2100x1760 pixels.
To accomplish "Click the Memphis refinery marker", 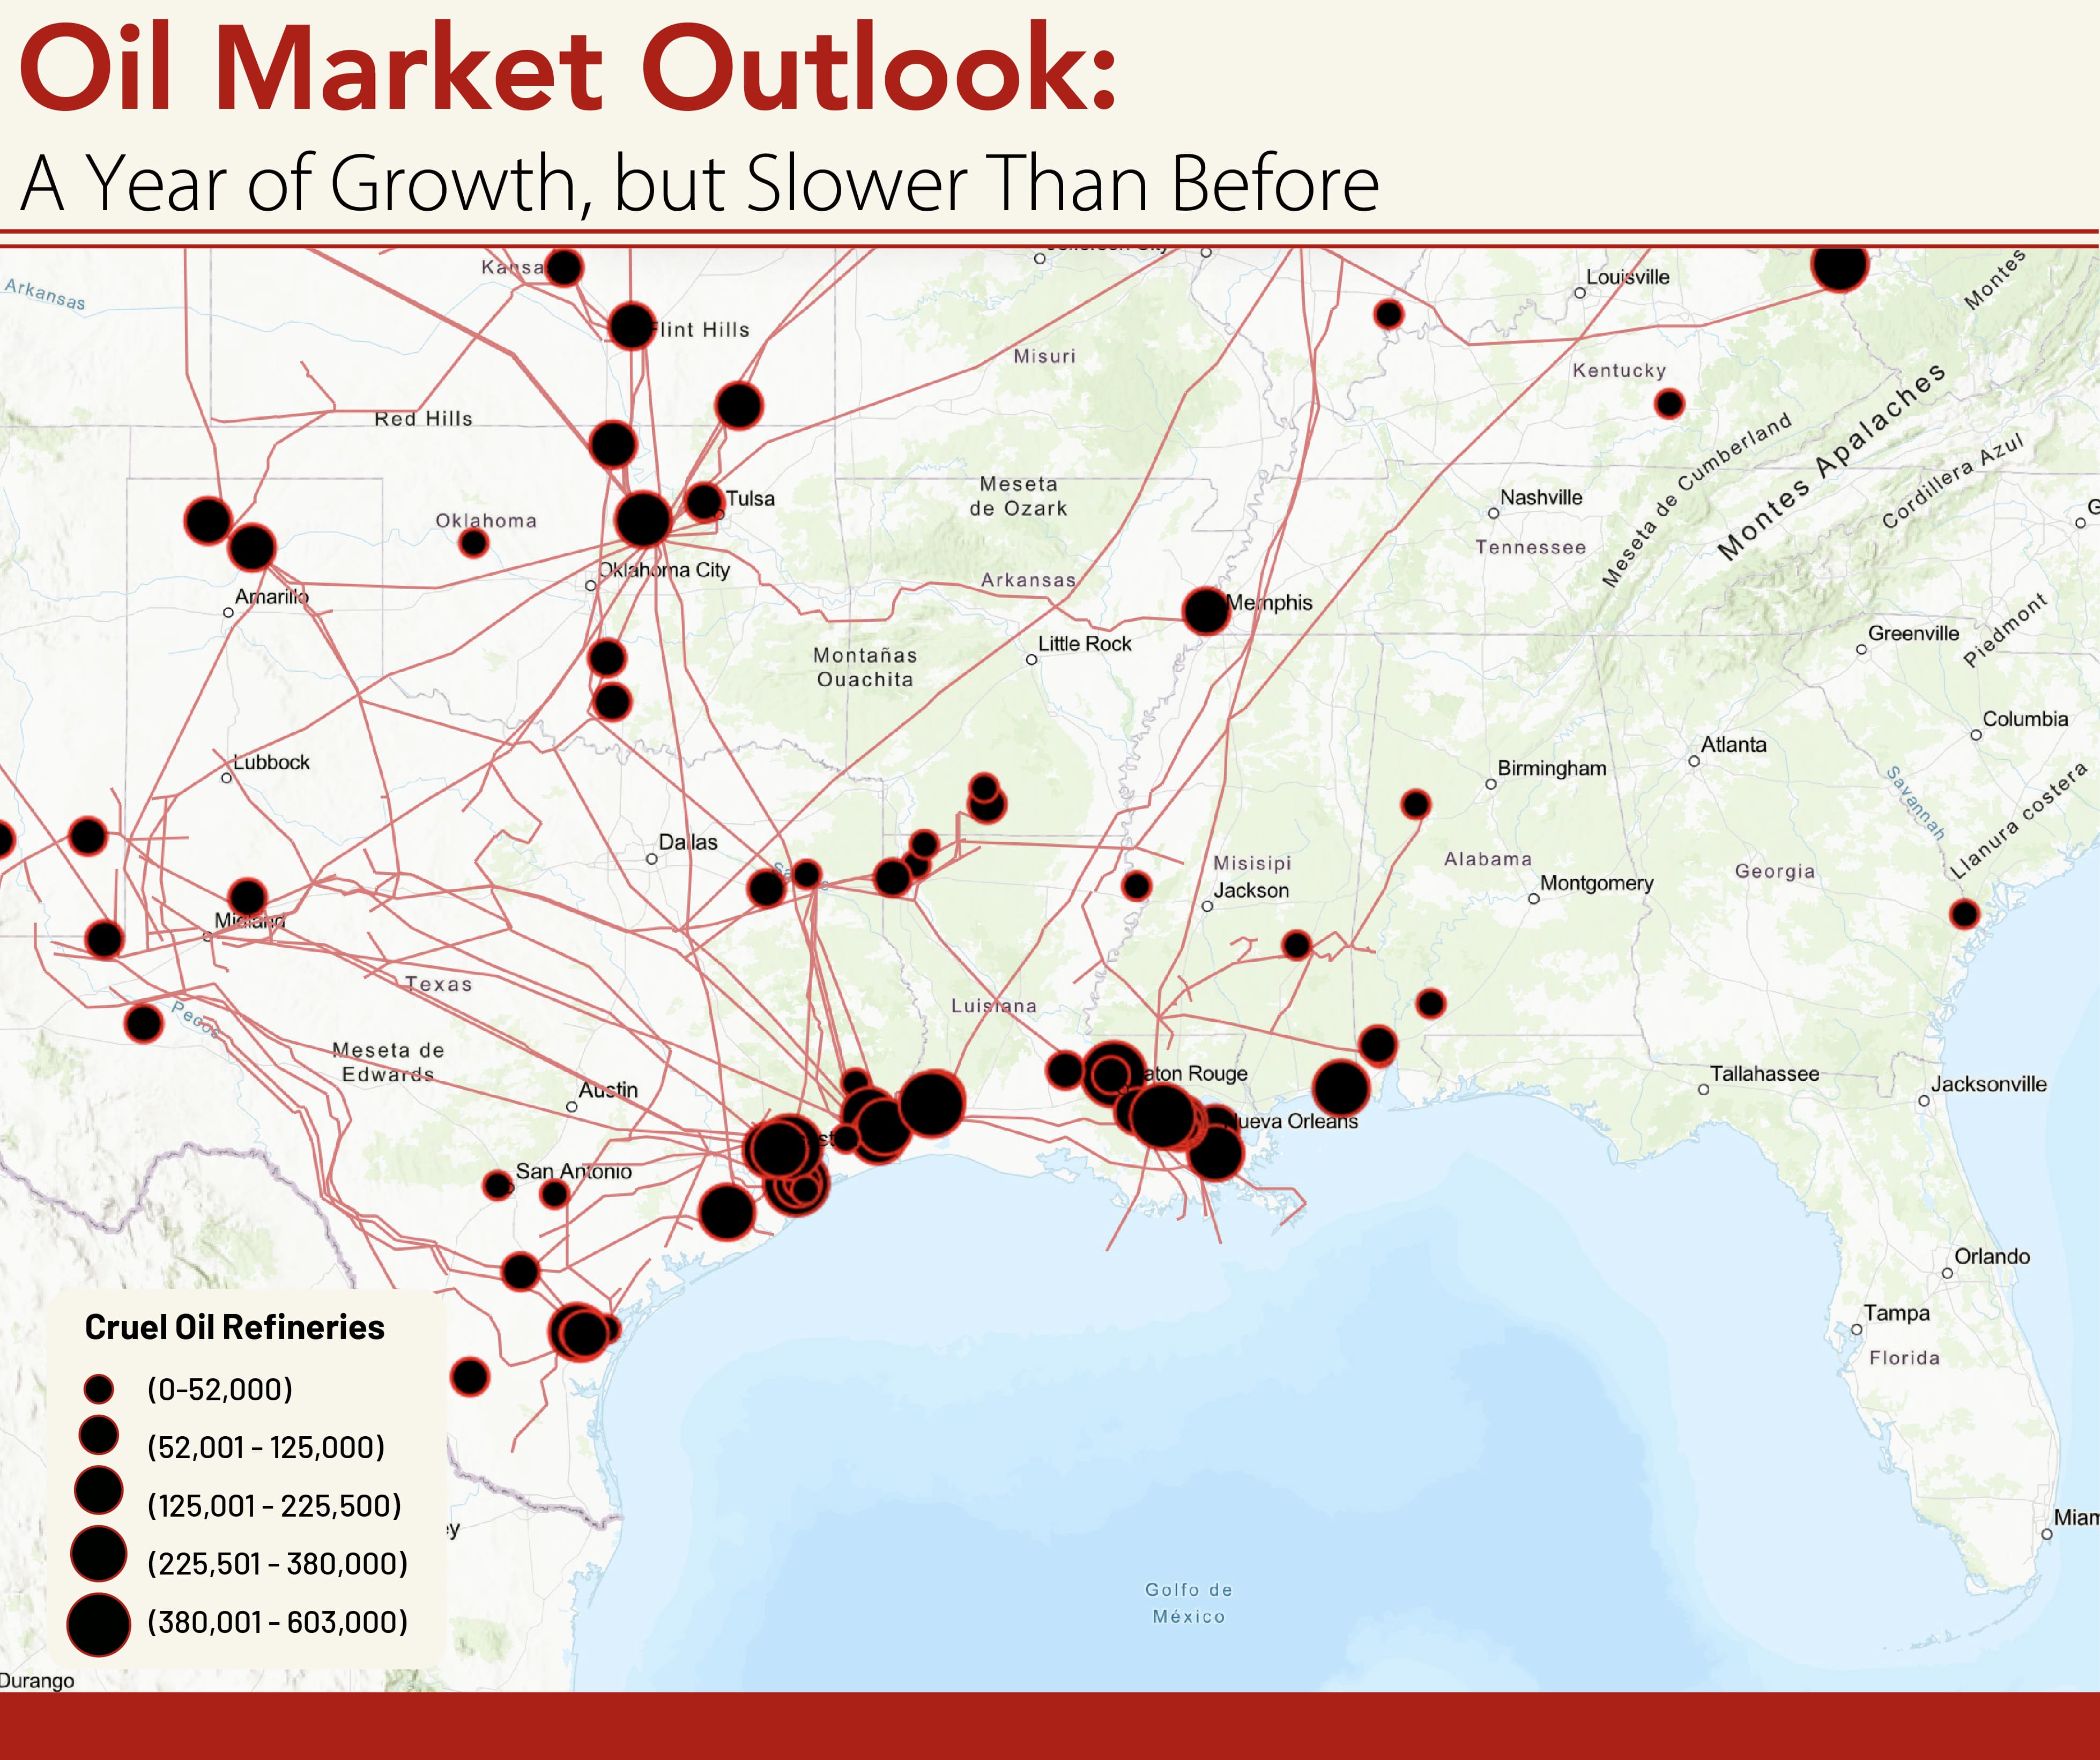I will tap(1206, 610).
